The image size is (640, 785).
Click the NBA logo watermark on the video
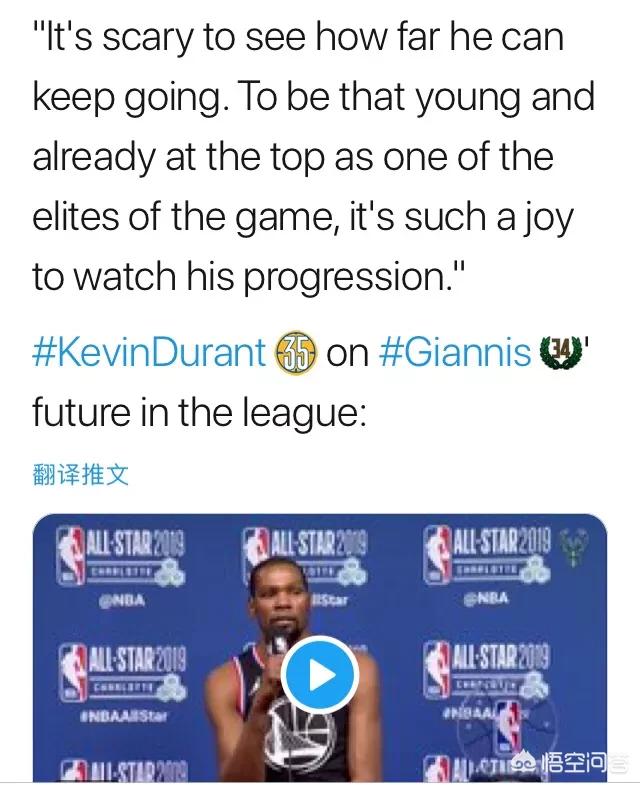508,727
